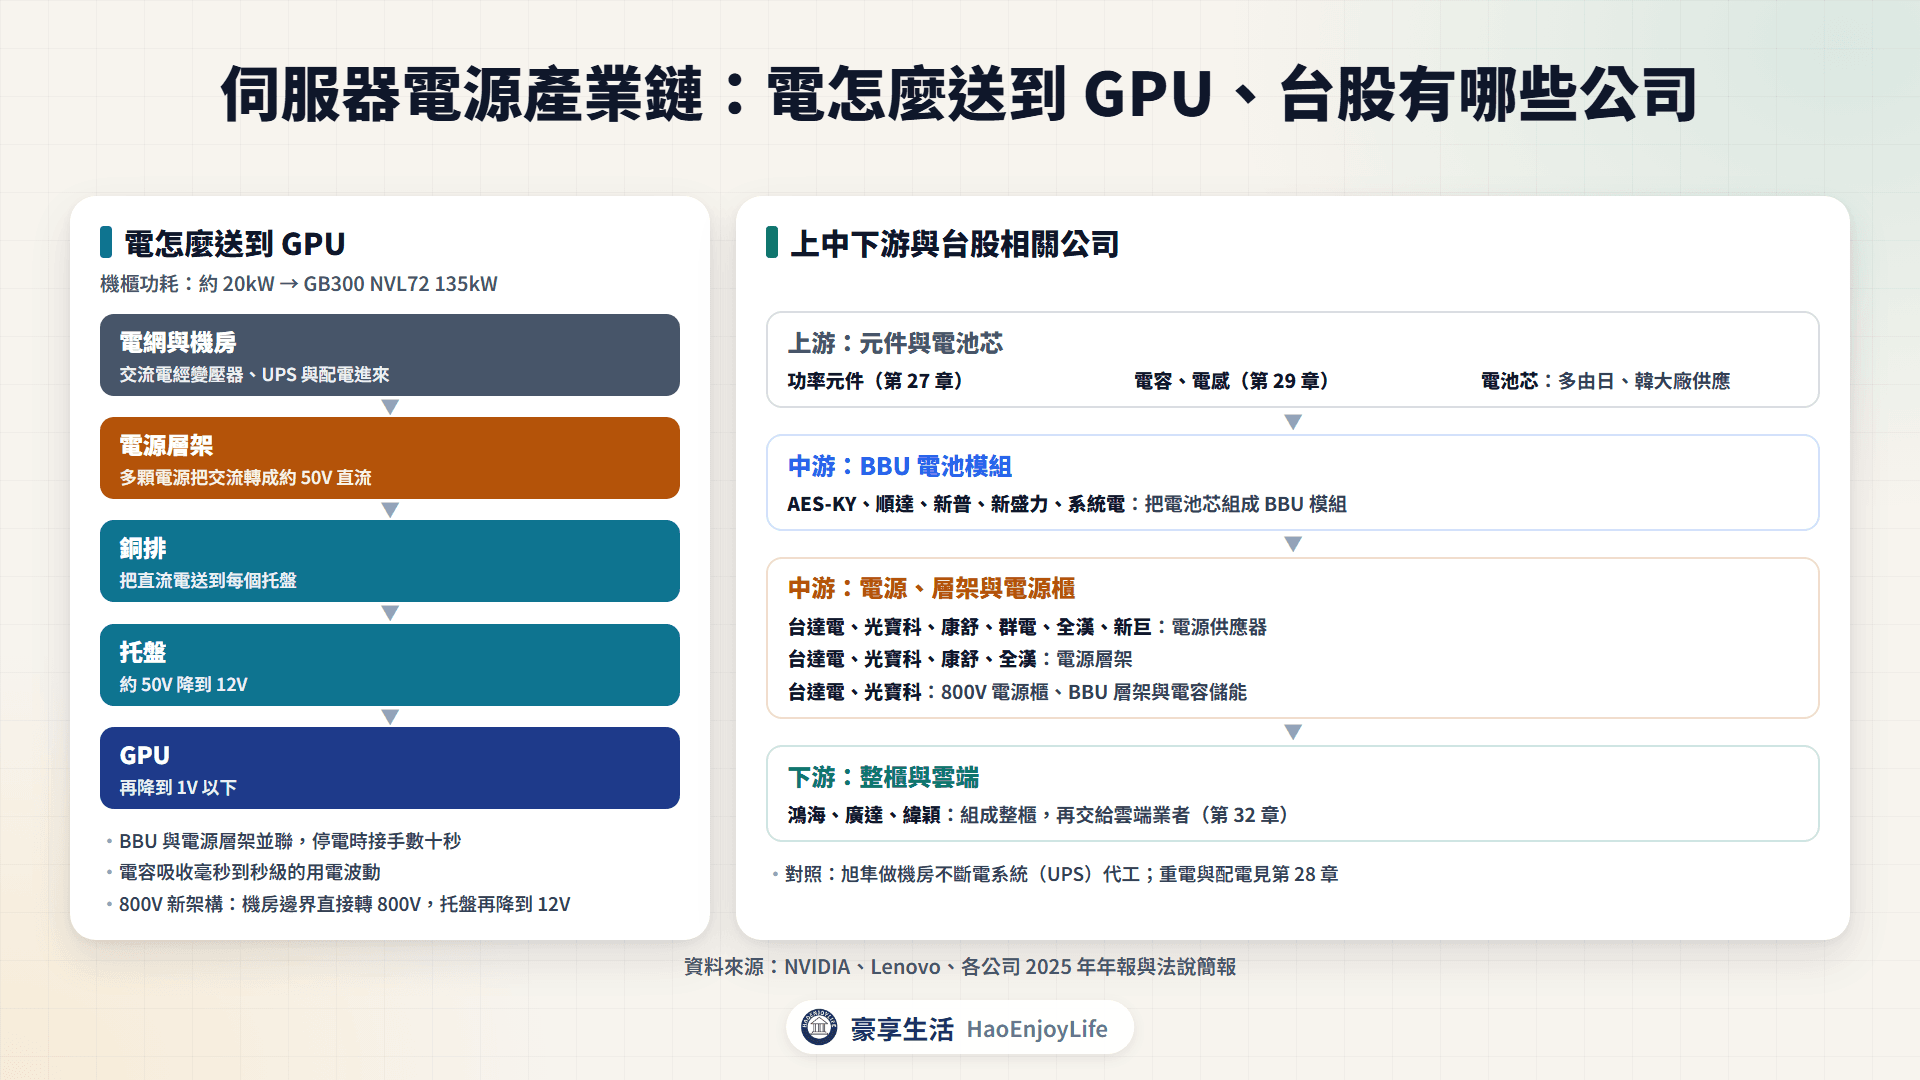This screenshot has width=1920, height=1080.
Task: Click the 電怎麼送到 GPU section heading
Action: (x=235, y=243)
